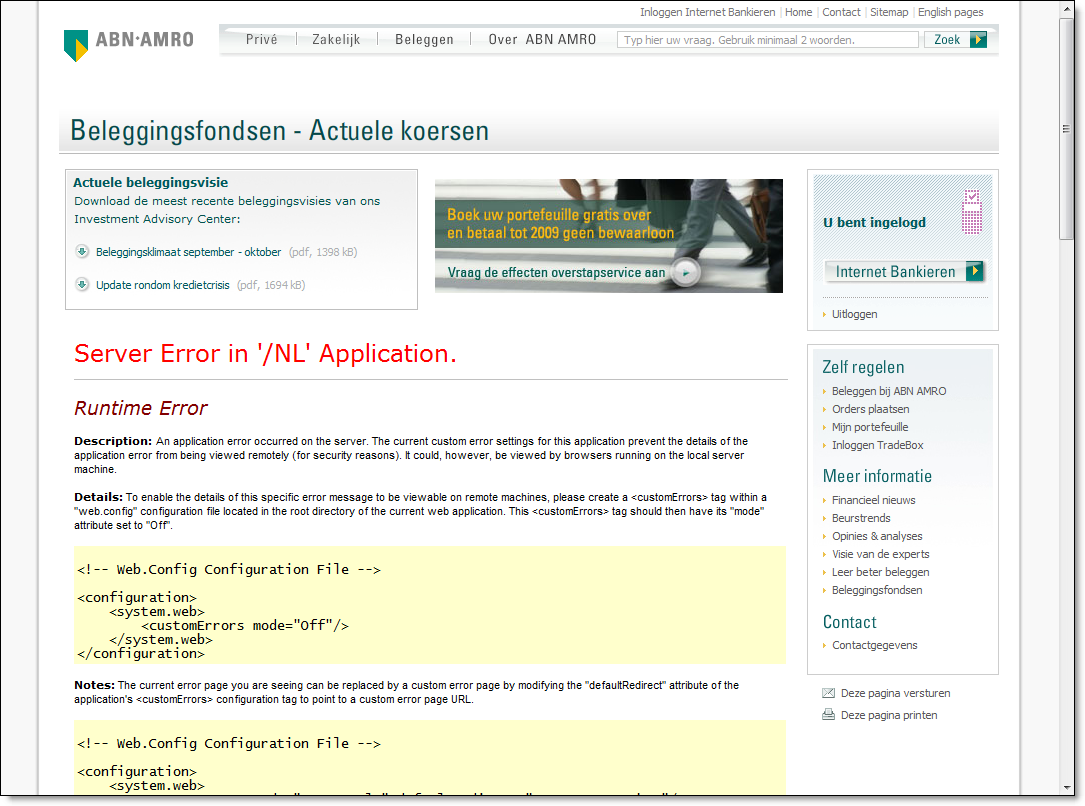Click the Internet Bankieren button
This screenshot has height=806, width=1085.
[x=904, y=271]
